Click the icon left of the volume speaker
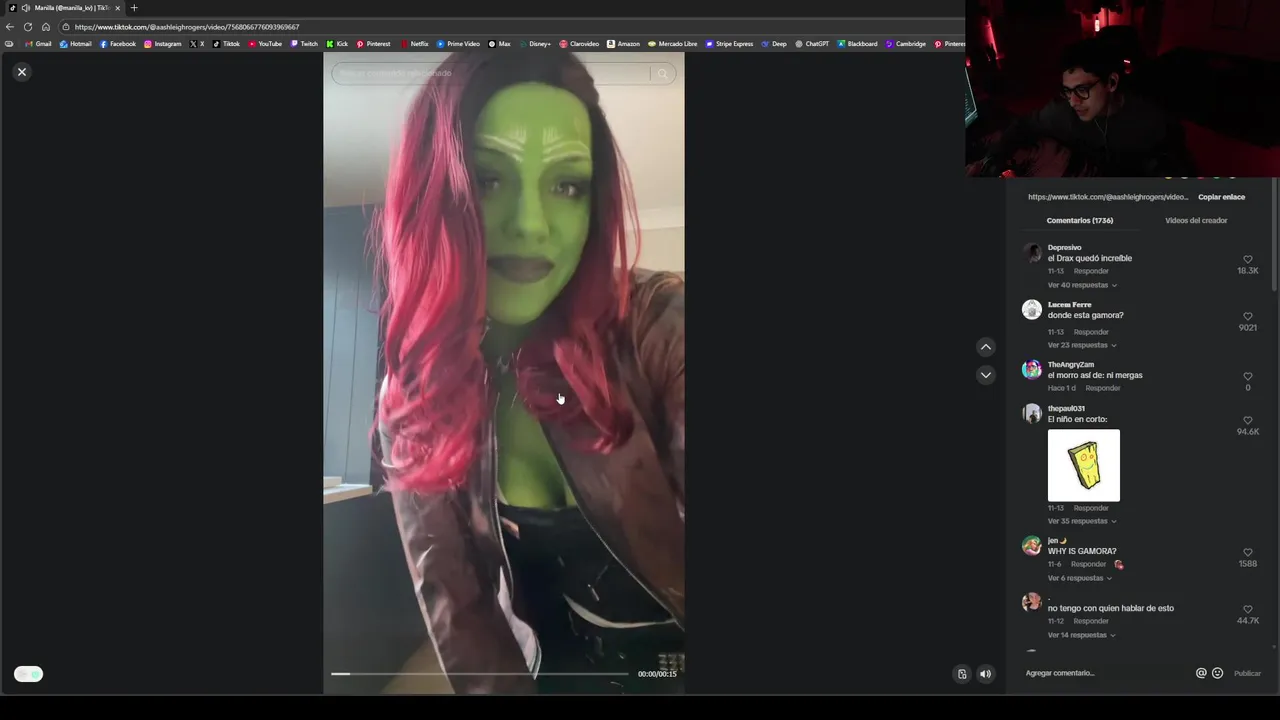Screen dimensions: 1280x720 click(962, 674)
